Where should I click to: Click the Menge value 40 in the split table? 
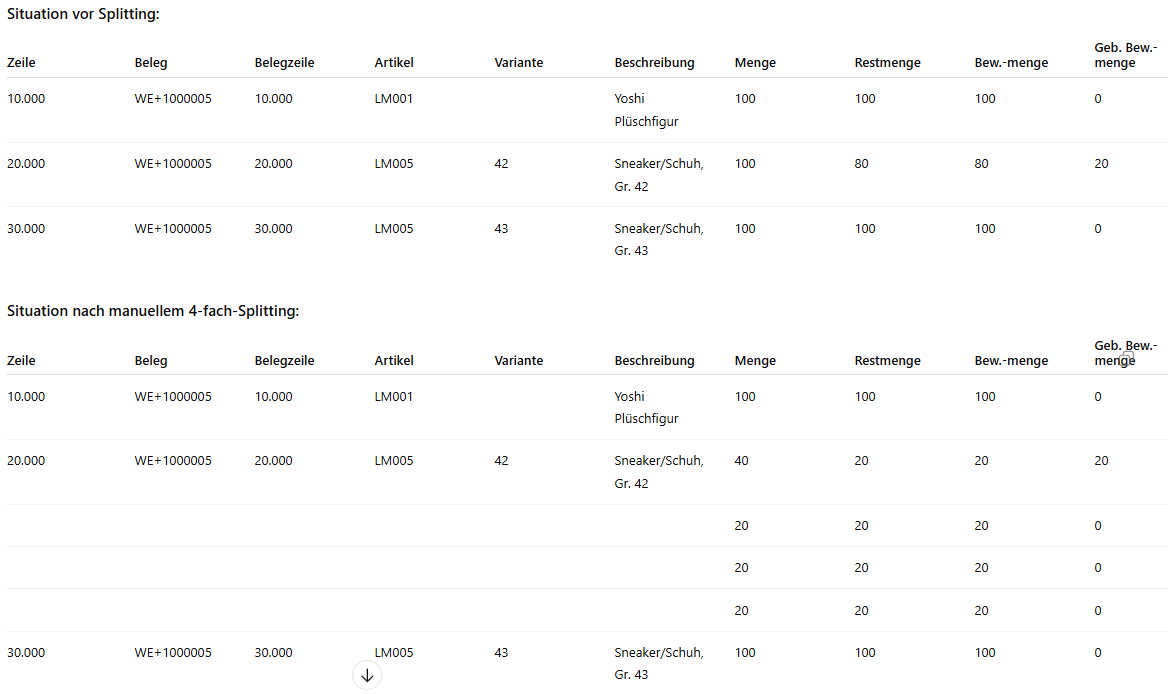741,461
